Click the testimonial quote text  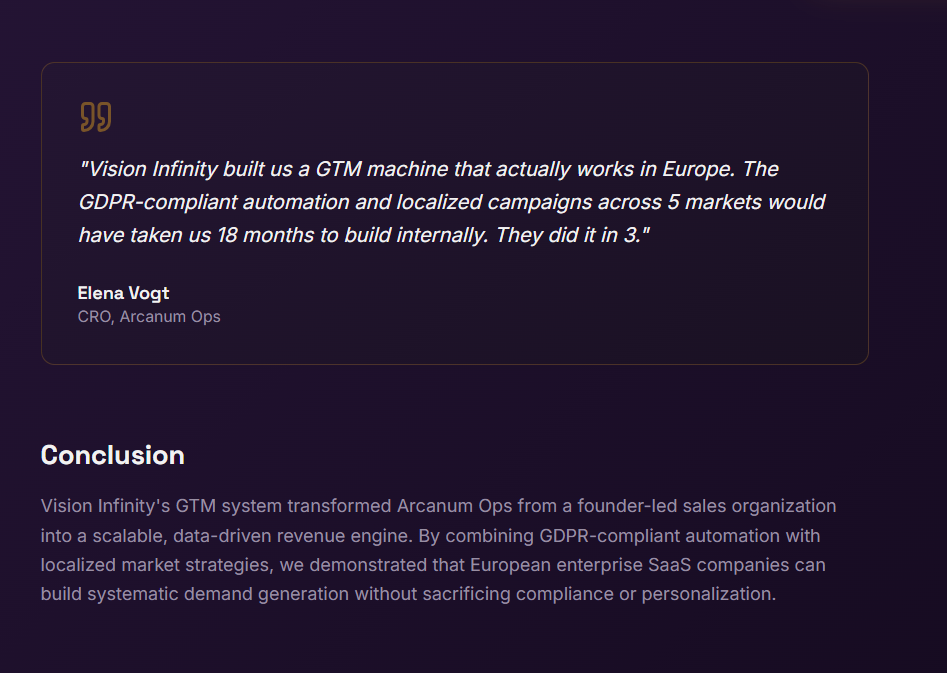point(452,202)
